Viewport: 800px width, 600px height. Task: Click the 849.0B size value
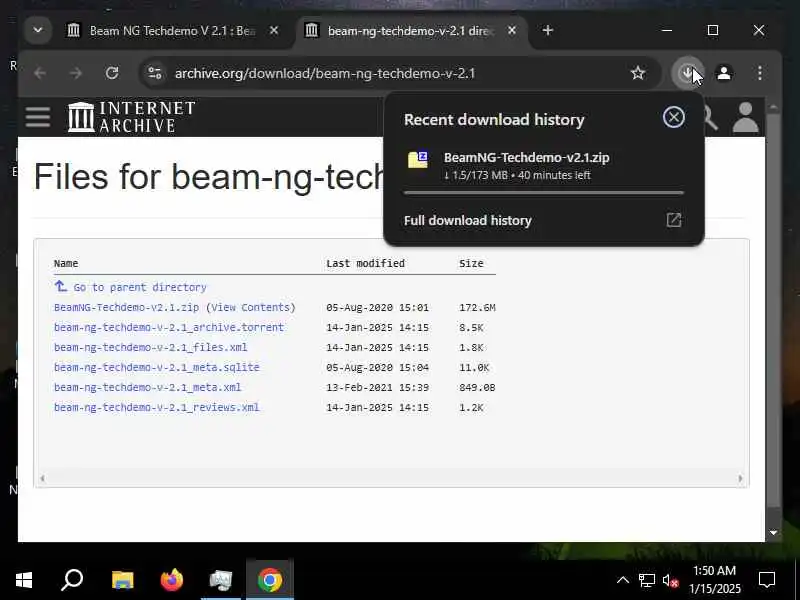(x=477, y=387)
